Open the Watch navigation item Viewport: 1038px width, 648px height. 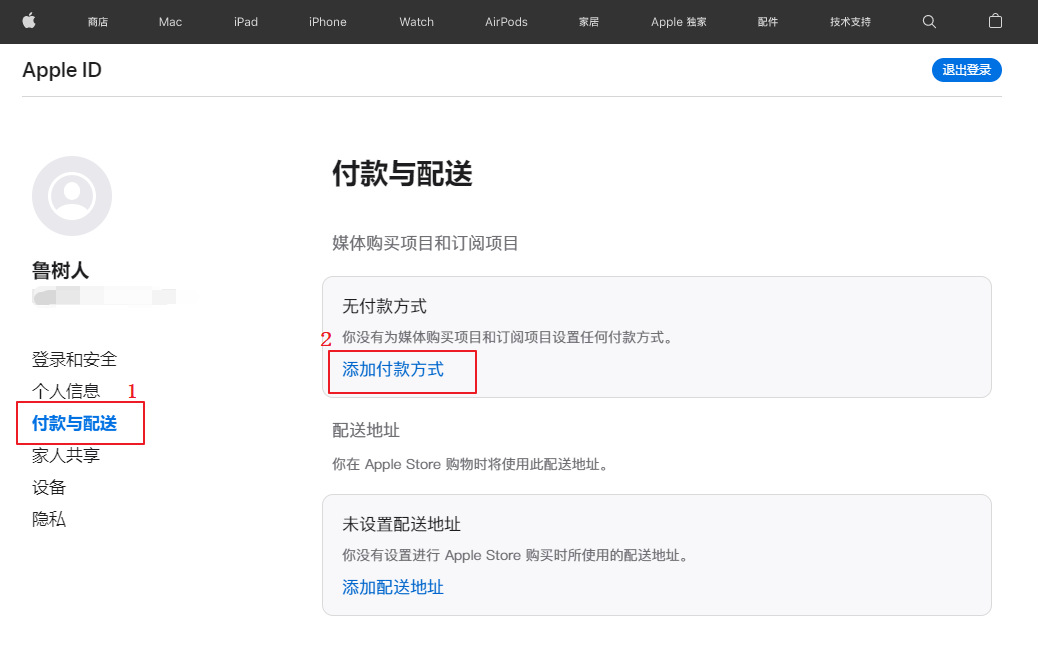click(416, 22)
